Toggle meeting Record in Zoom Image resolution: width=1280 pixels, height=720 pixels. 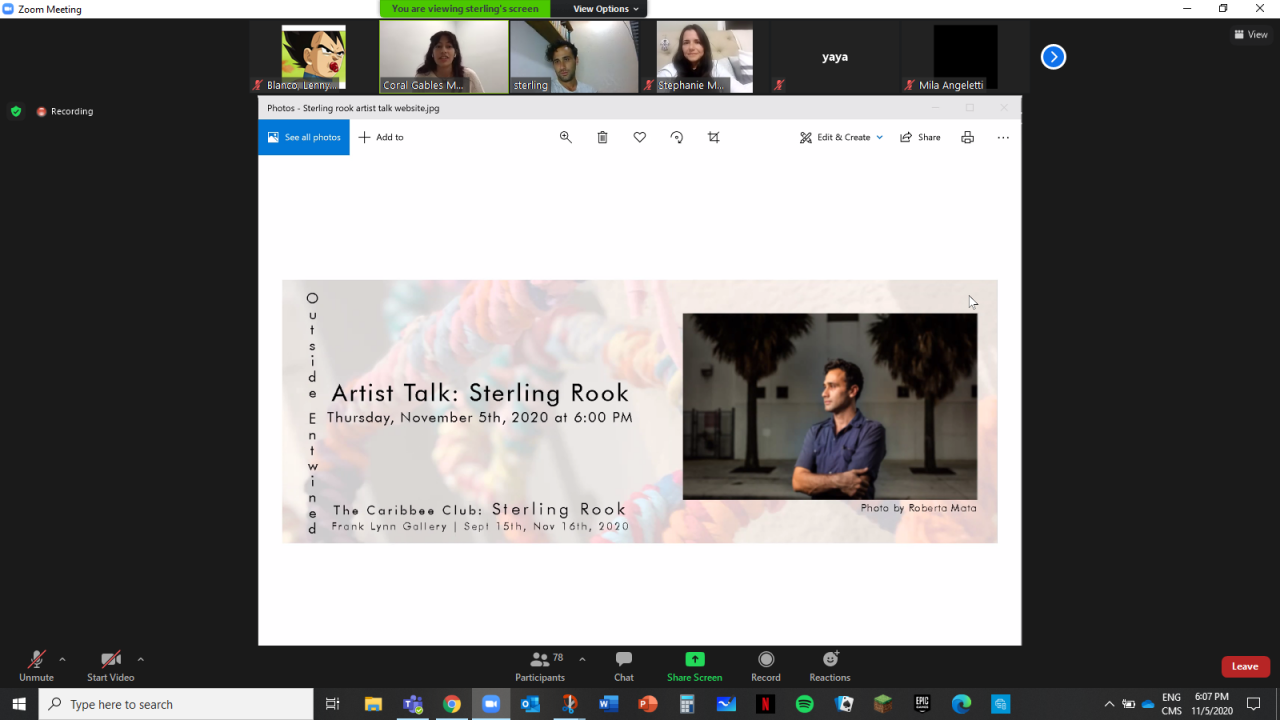[766, 666]
